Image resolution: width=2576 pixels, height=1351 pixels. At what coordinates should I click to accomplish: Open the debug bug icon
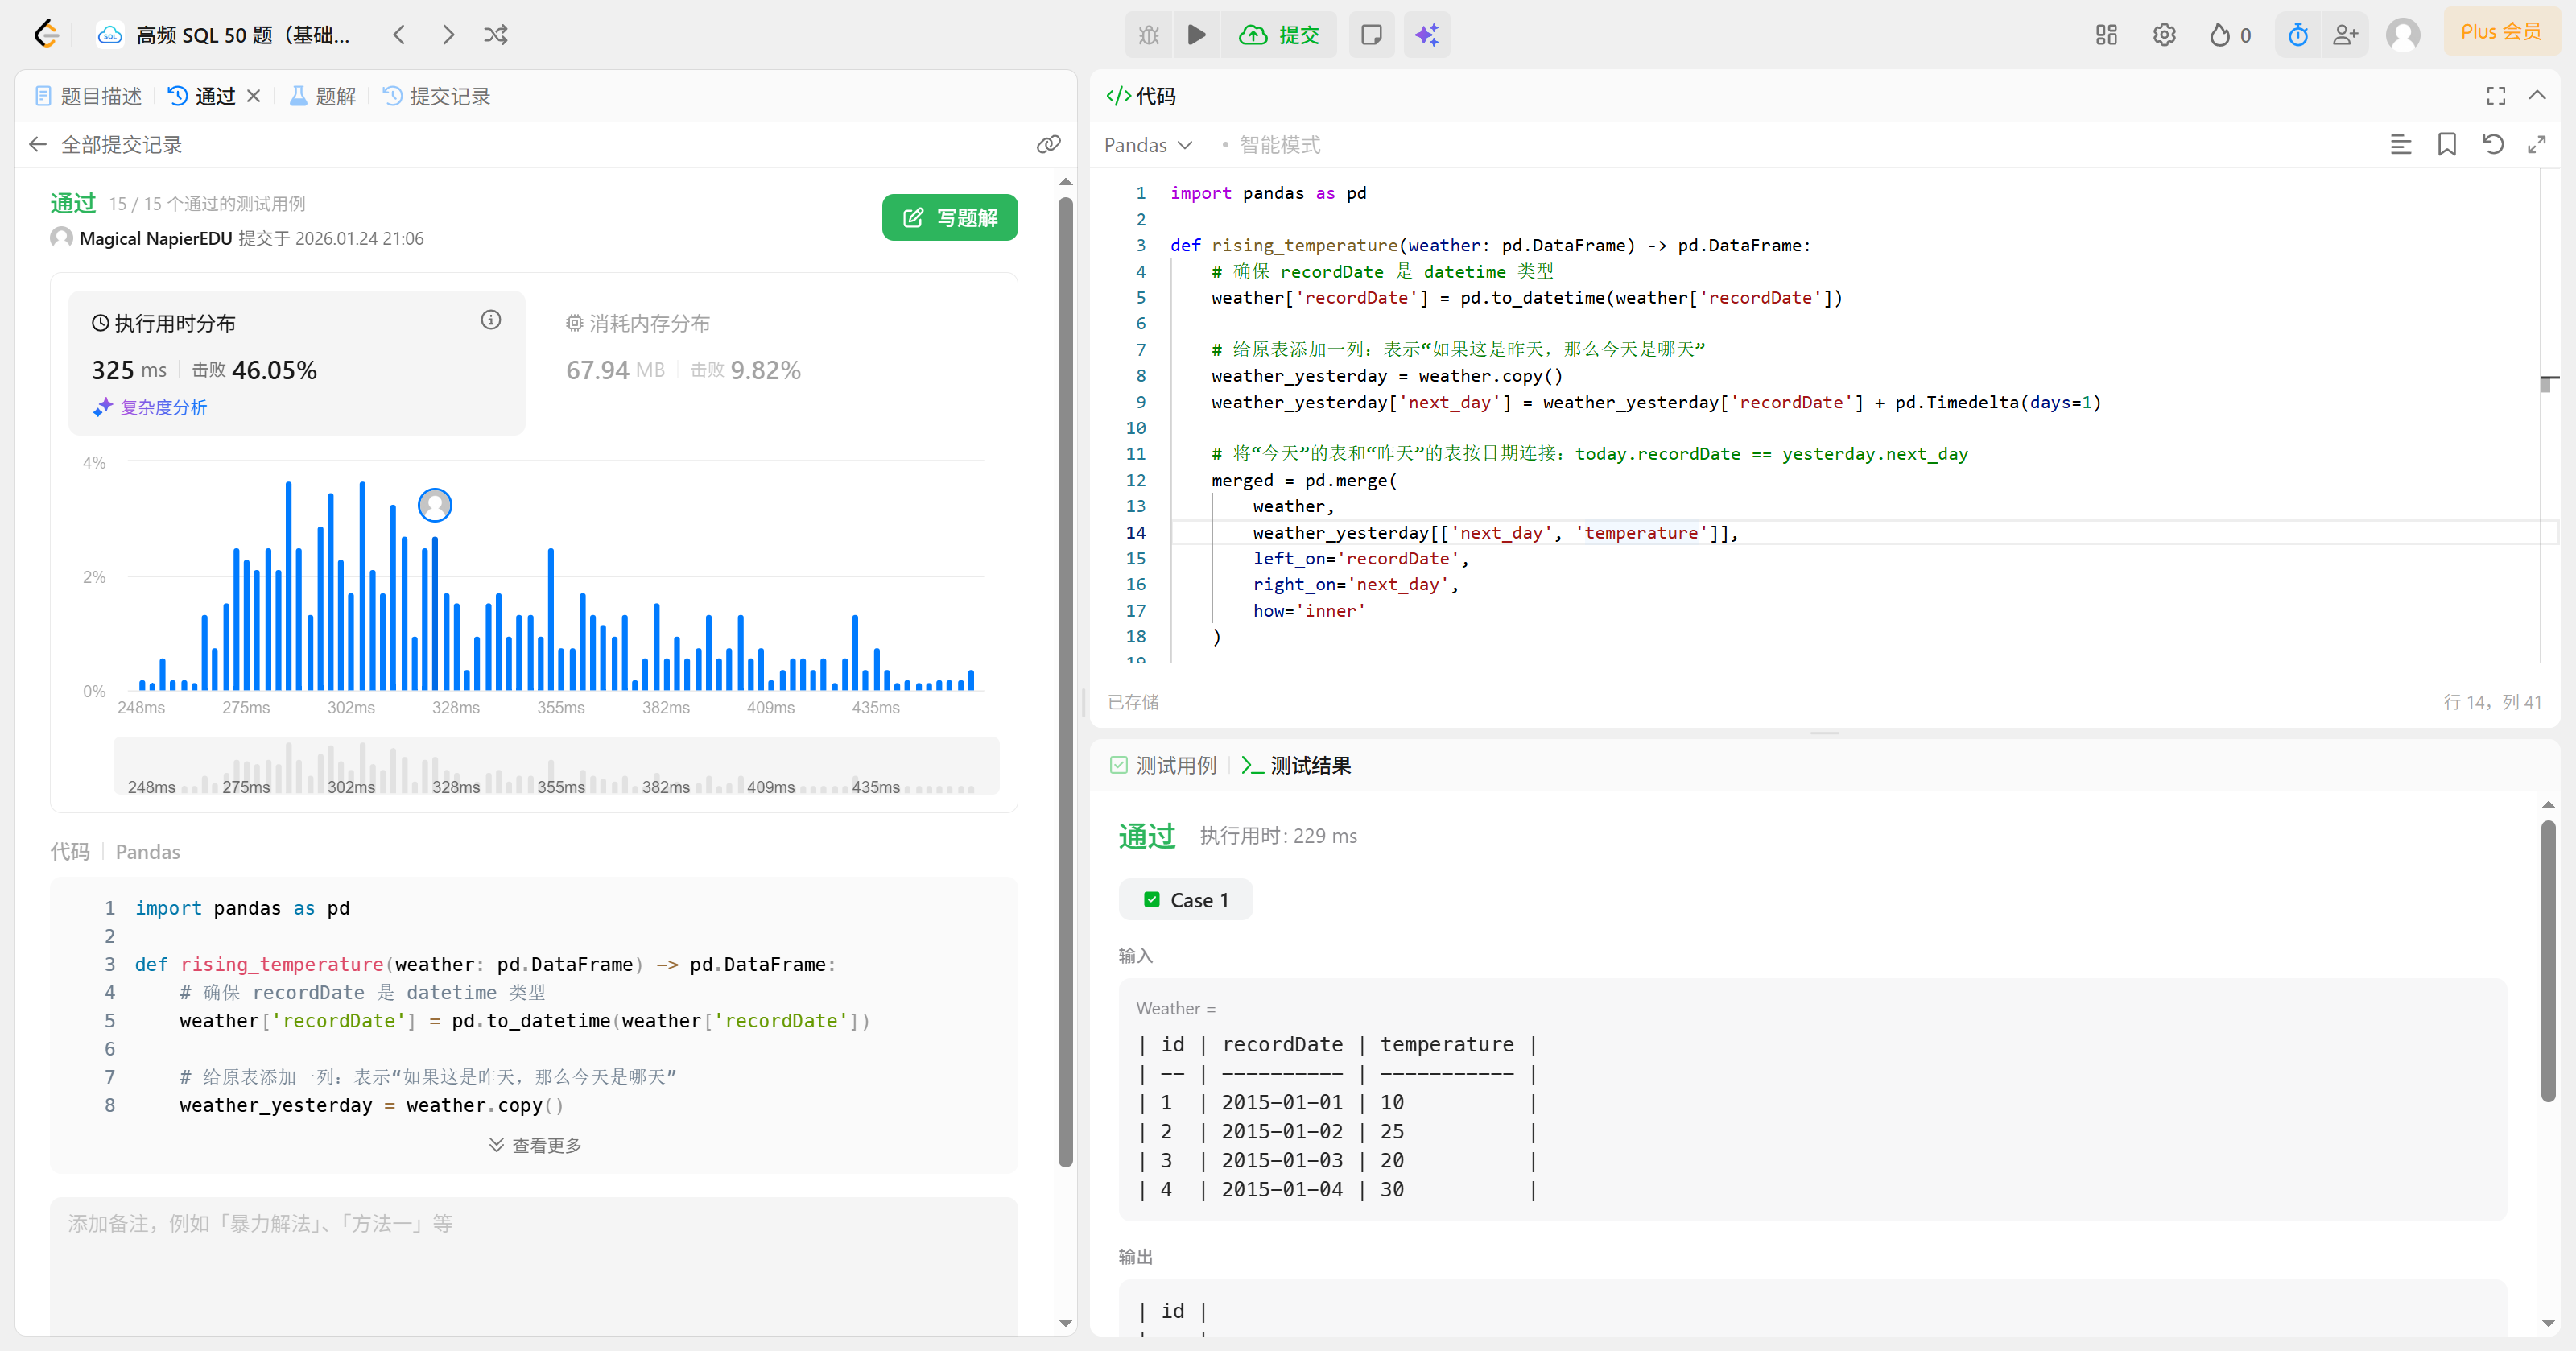(1148, 35)
